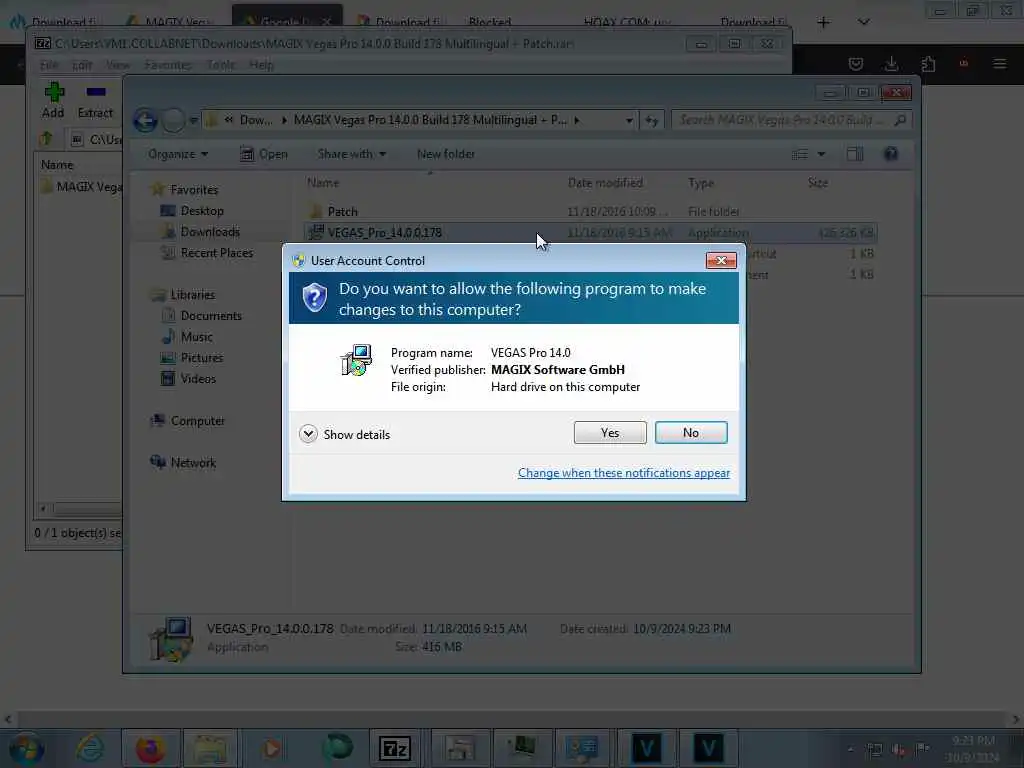Screen dimensions: 1024x768
Task: Sort by Type column header
Action: click(701, 183)
